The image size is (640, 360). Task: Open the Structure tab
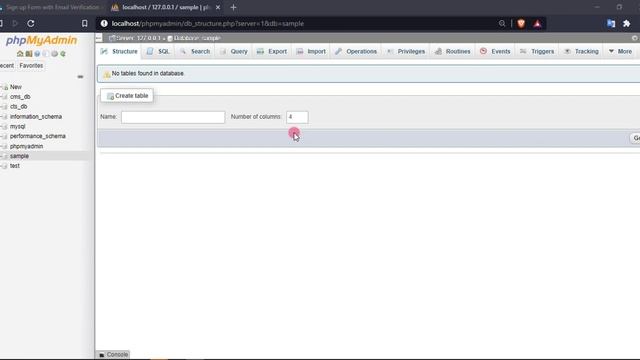coord(119,51)
